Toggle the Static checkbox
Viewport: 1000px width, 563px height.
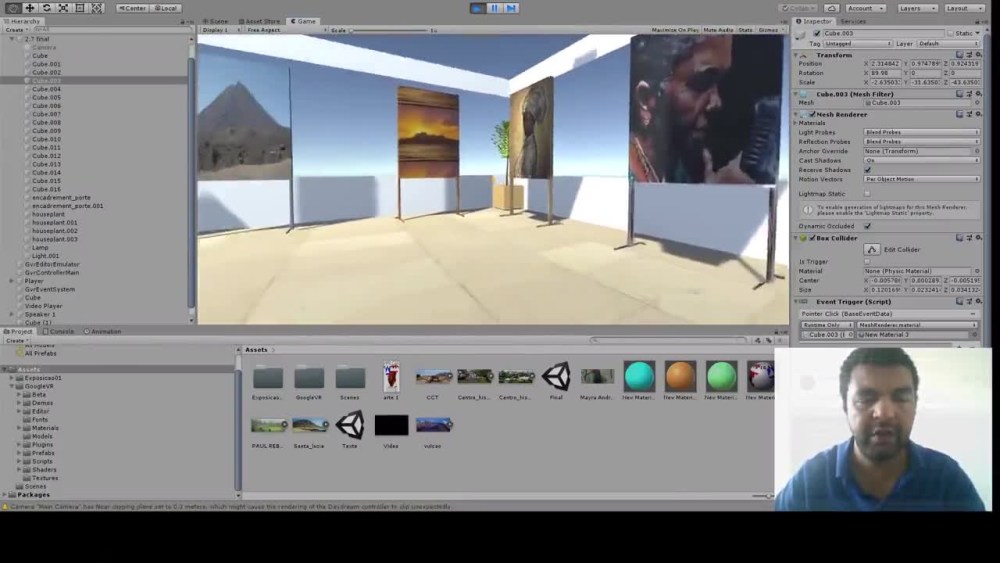click(x=950, y=33)
